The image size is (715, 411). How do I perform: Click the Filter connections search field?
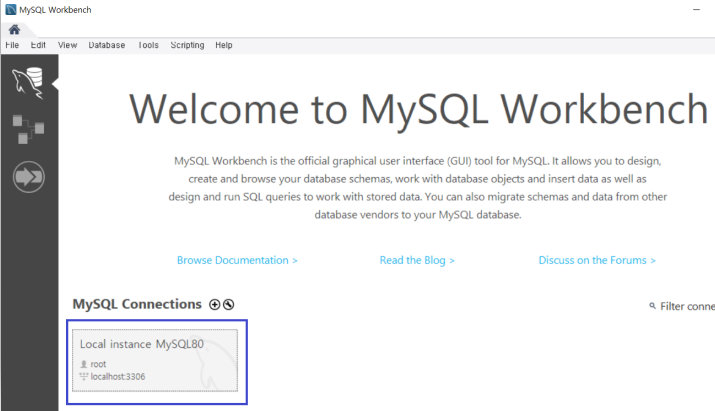click(687, 306)
